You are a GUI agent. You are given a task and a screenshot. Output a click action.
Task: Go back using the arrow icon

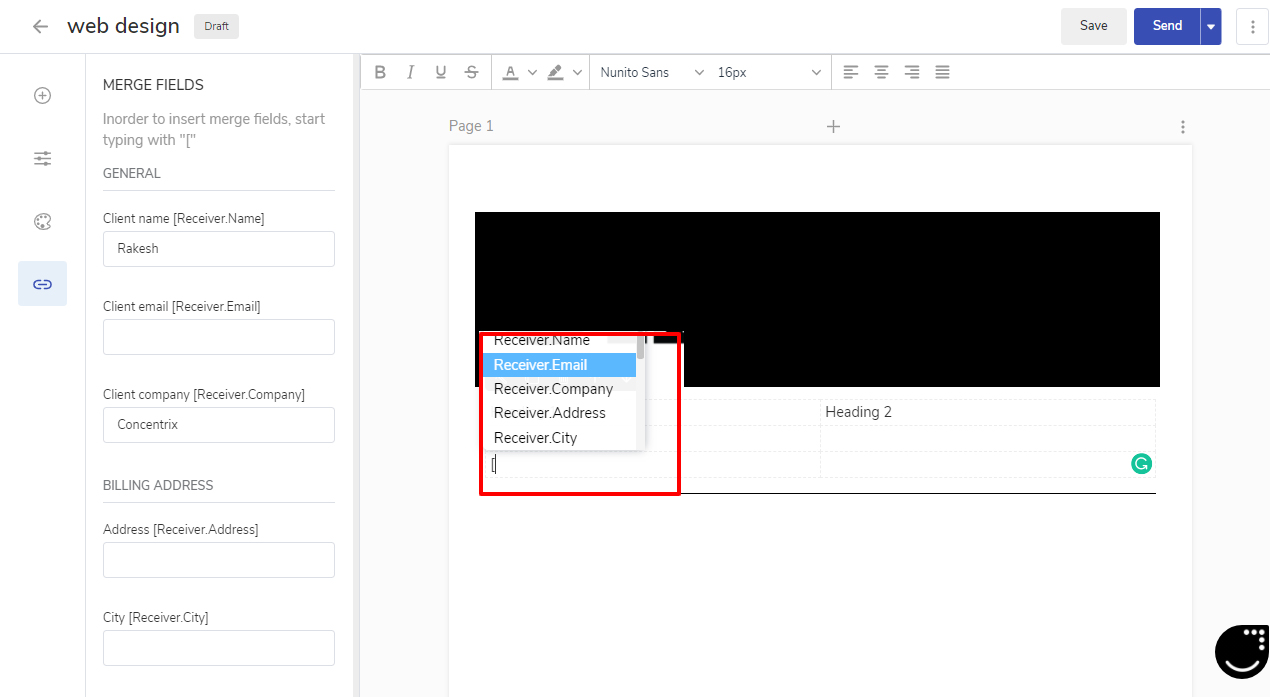tap(40, 26)
